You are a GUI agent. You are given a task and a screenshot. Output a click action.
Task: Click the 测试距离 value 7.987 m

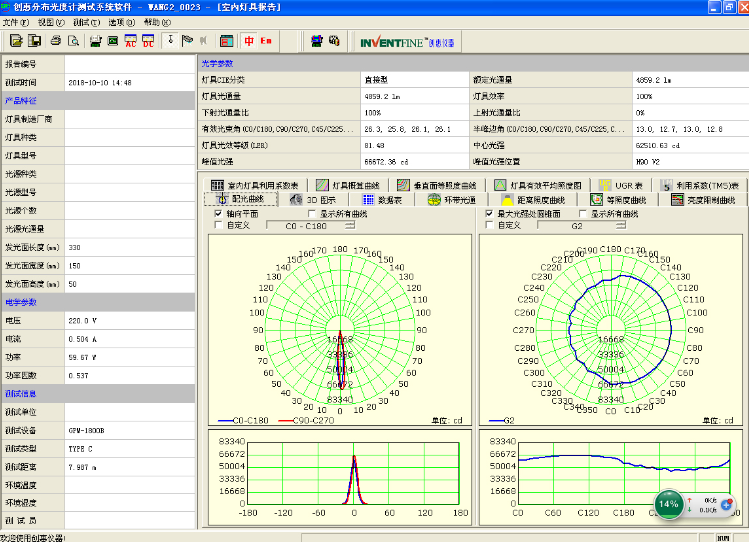(82, 468)
